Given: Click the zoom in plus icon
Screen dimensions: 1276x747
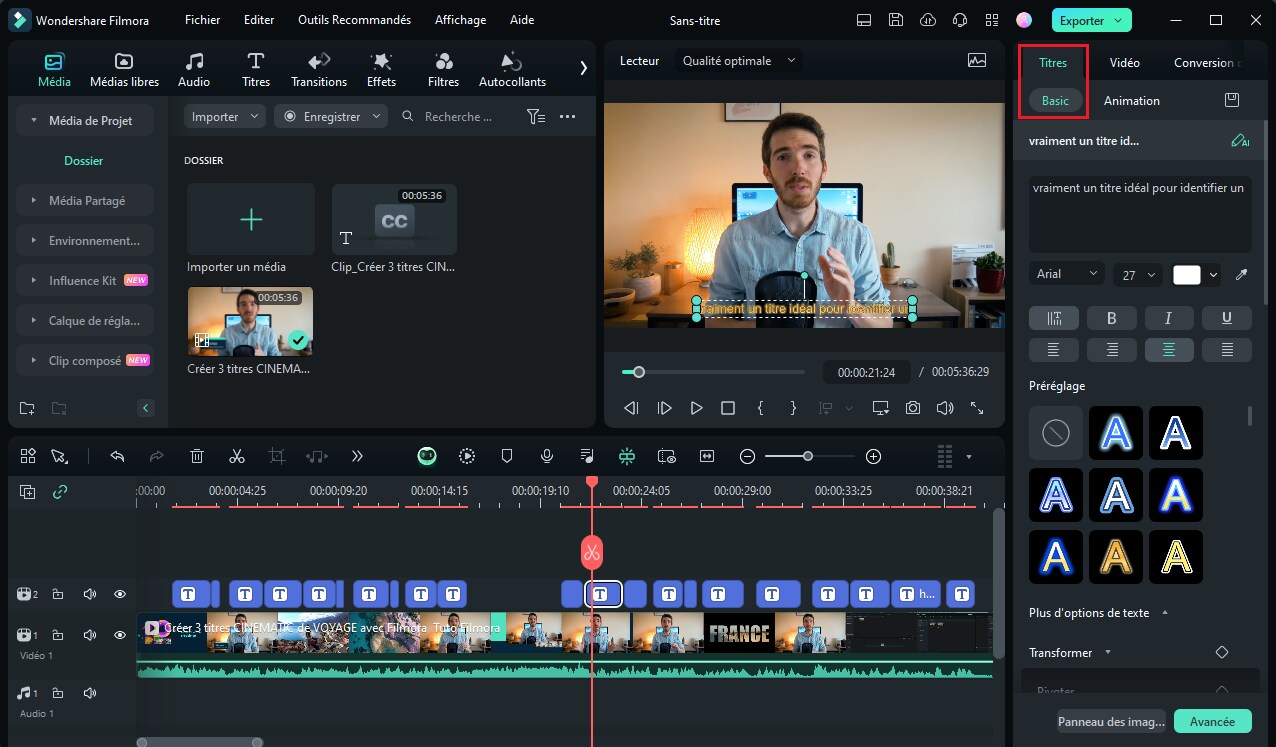Looking at the screenshot, I should coord(873,456).
